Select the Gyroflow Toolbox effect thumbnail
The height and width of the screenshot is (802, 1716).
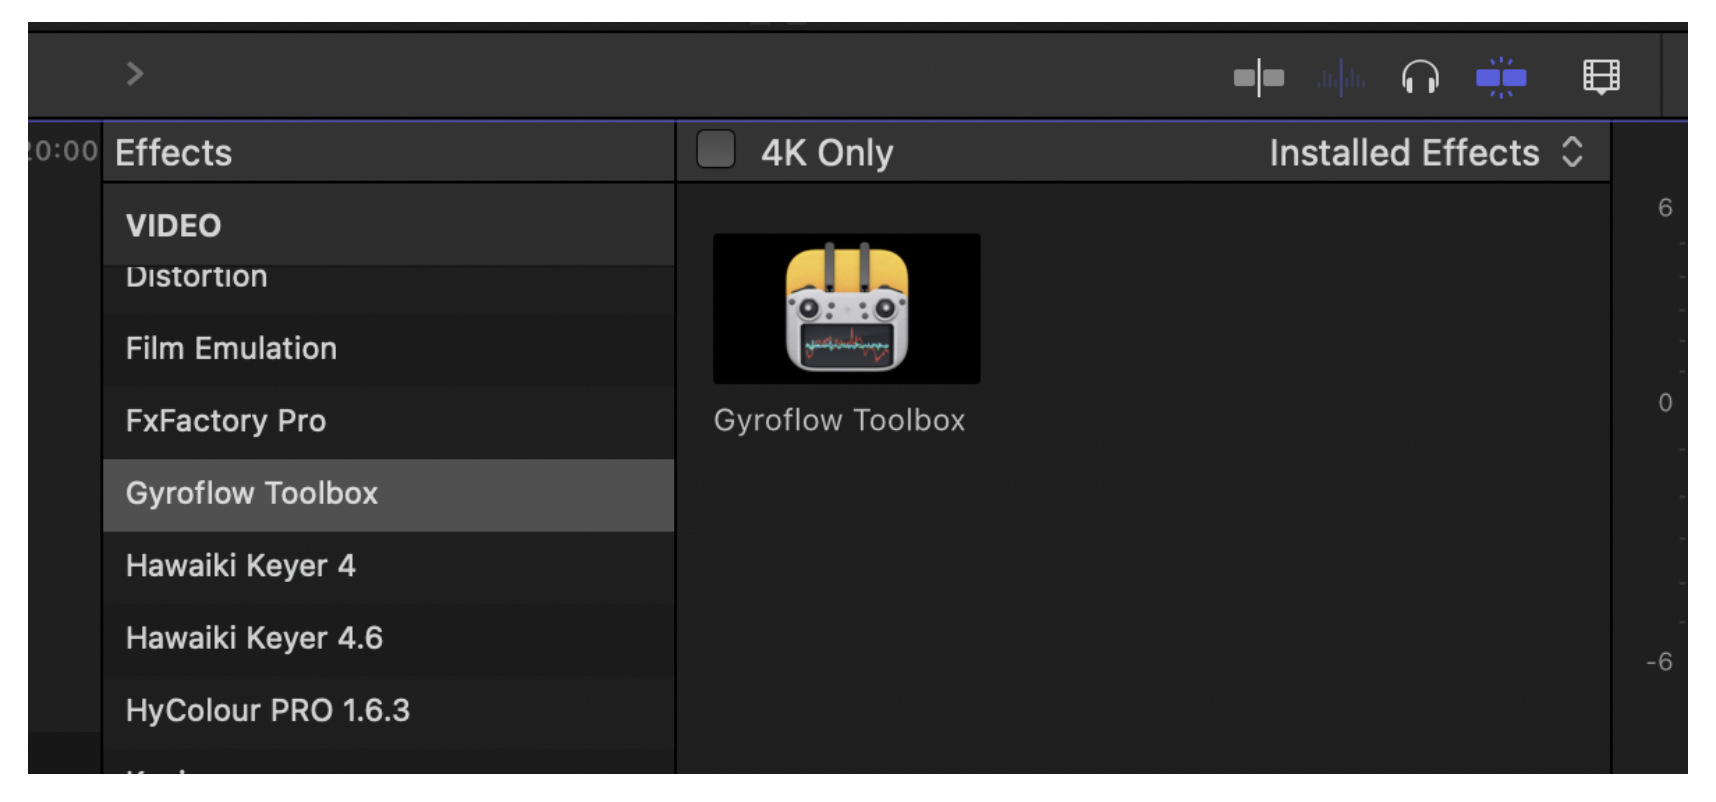click(846, 308)
